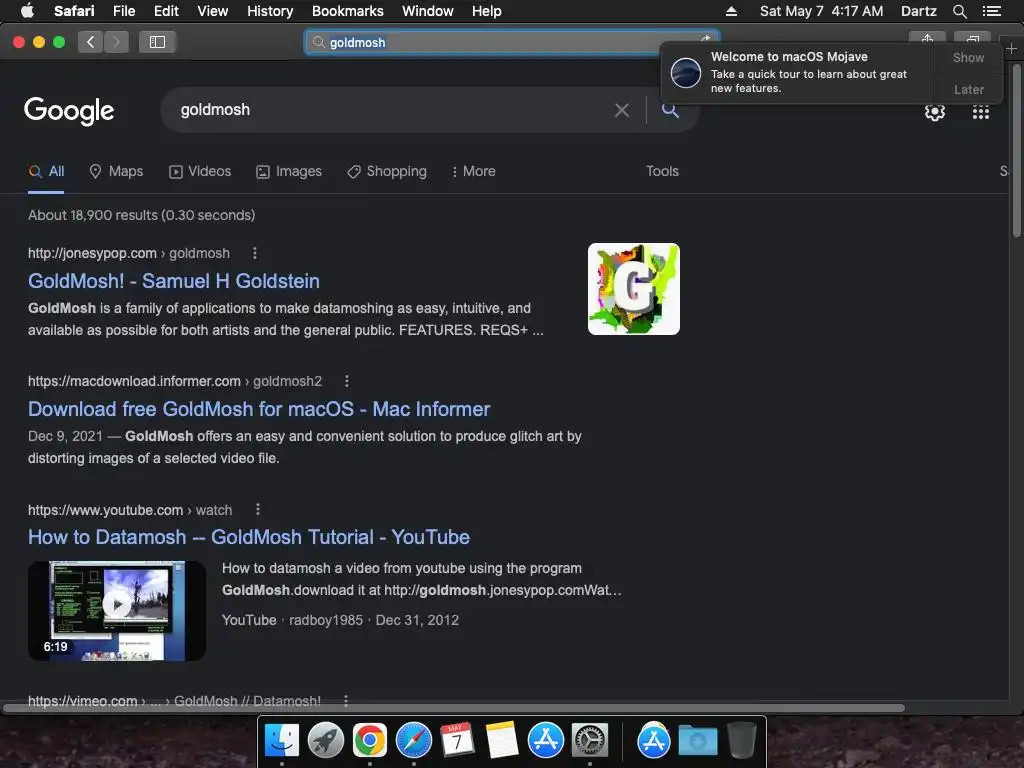Open the View menu
Viewport: 1024px width, 768px height.
click(x=213, y=11)
